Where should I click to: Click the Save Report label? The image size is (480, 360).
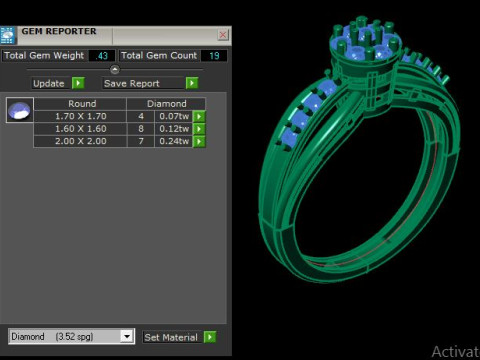coord(132,83)
